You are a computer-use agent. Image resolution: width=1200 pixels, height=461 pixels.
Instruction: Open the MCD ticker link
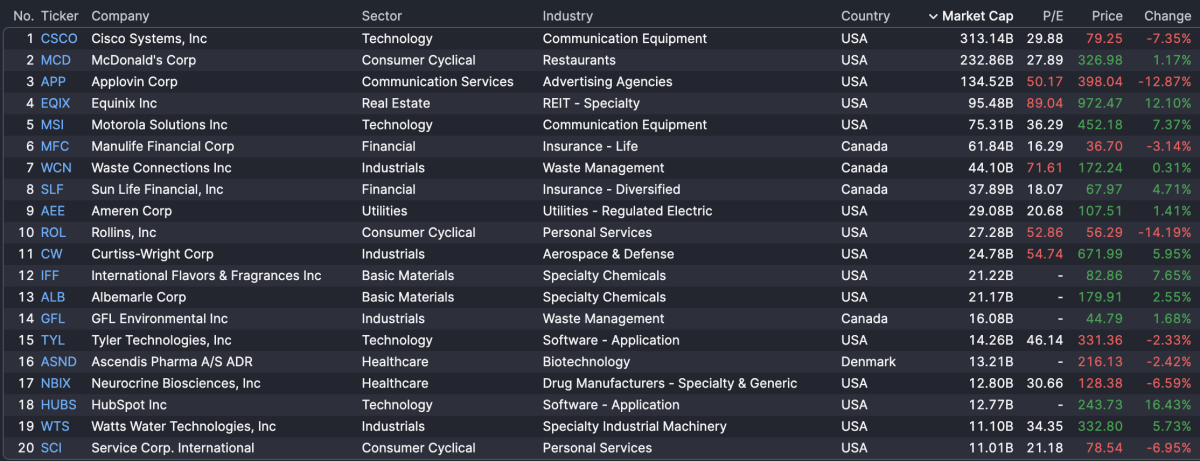point(56,60)
